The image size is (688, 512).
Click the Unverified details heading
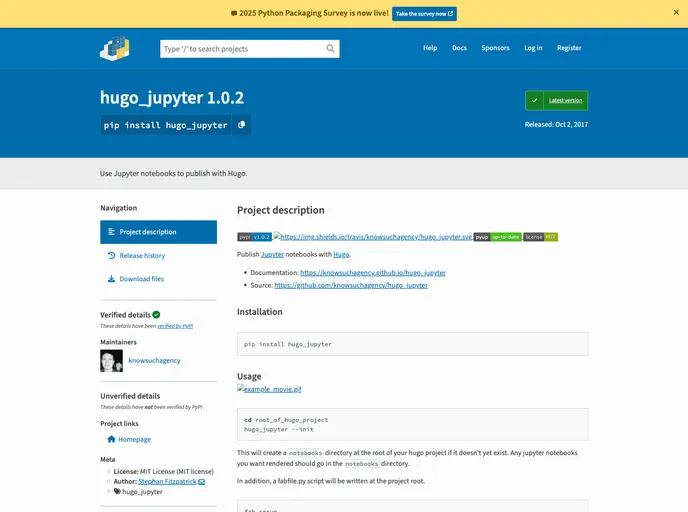tap(130, 396)
